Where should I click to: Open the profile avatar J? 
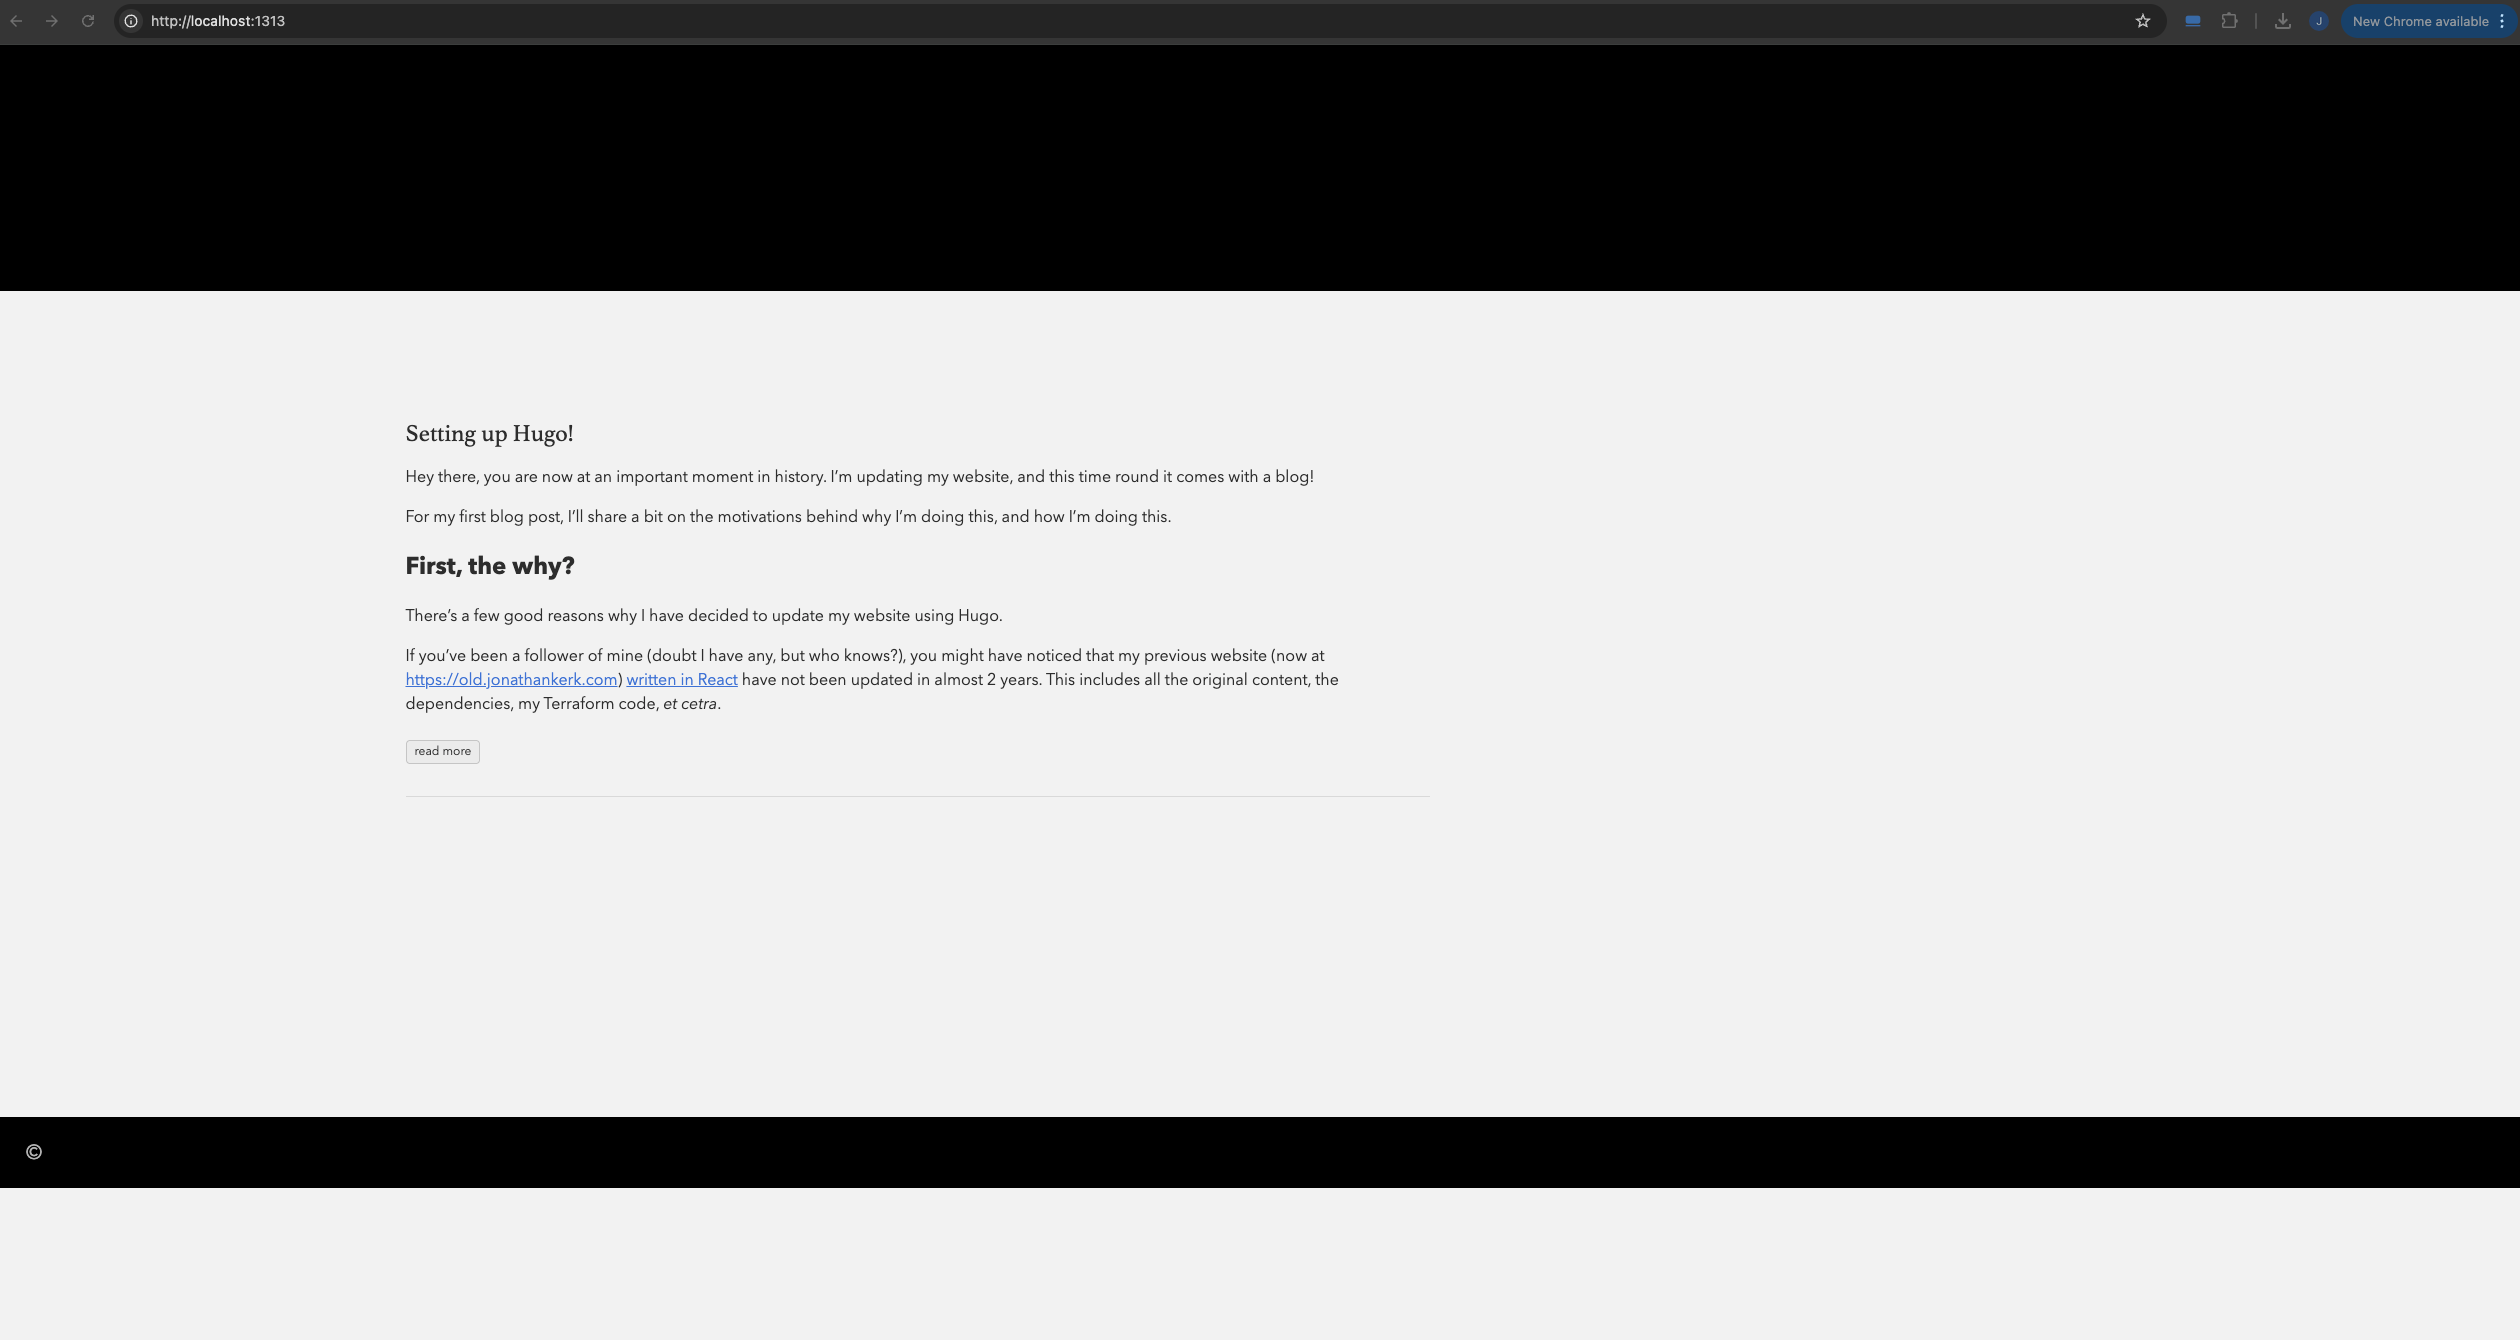[2319, 21]
